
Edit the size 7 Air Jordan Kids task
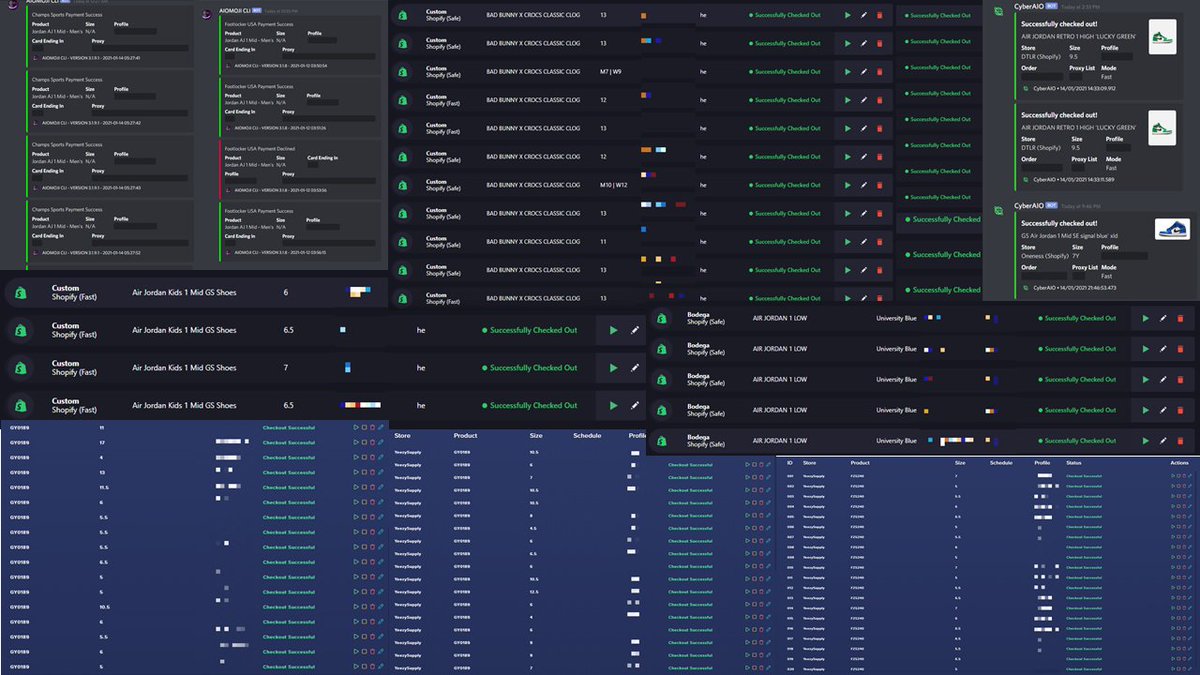coord(635,368)
